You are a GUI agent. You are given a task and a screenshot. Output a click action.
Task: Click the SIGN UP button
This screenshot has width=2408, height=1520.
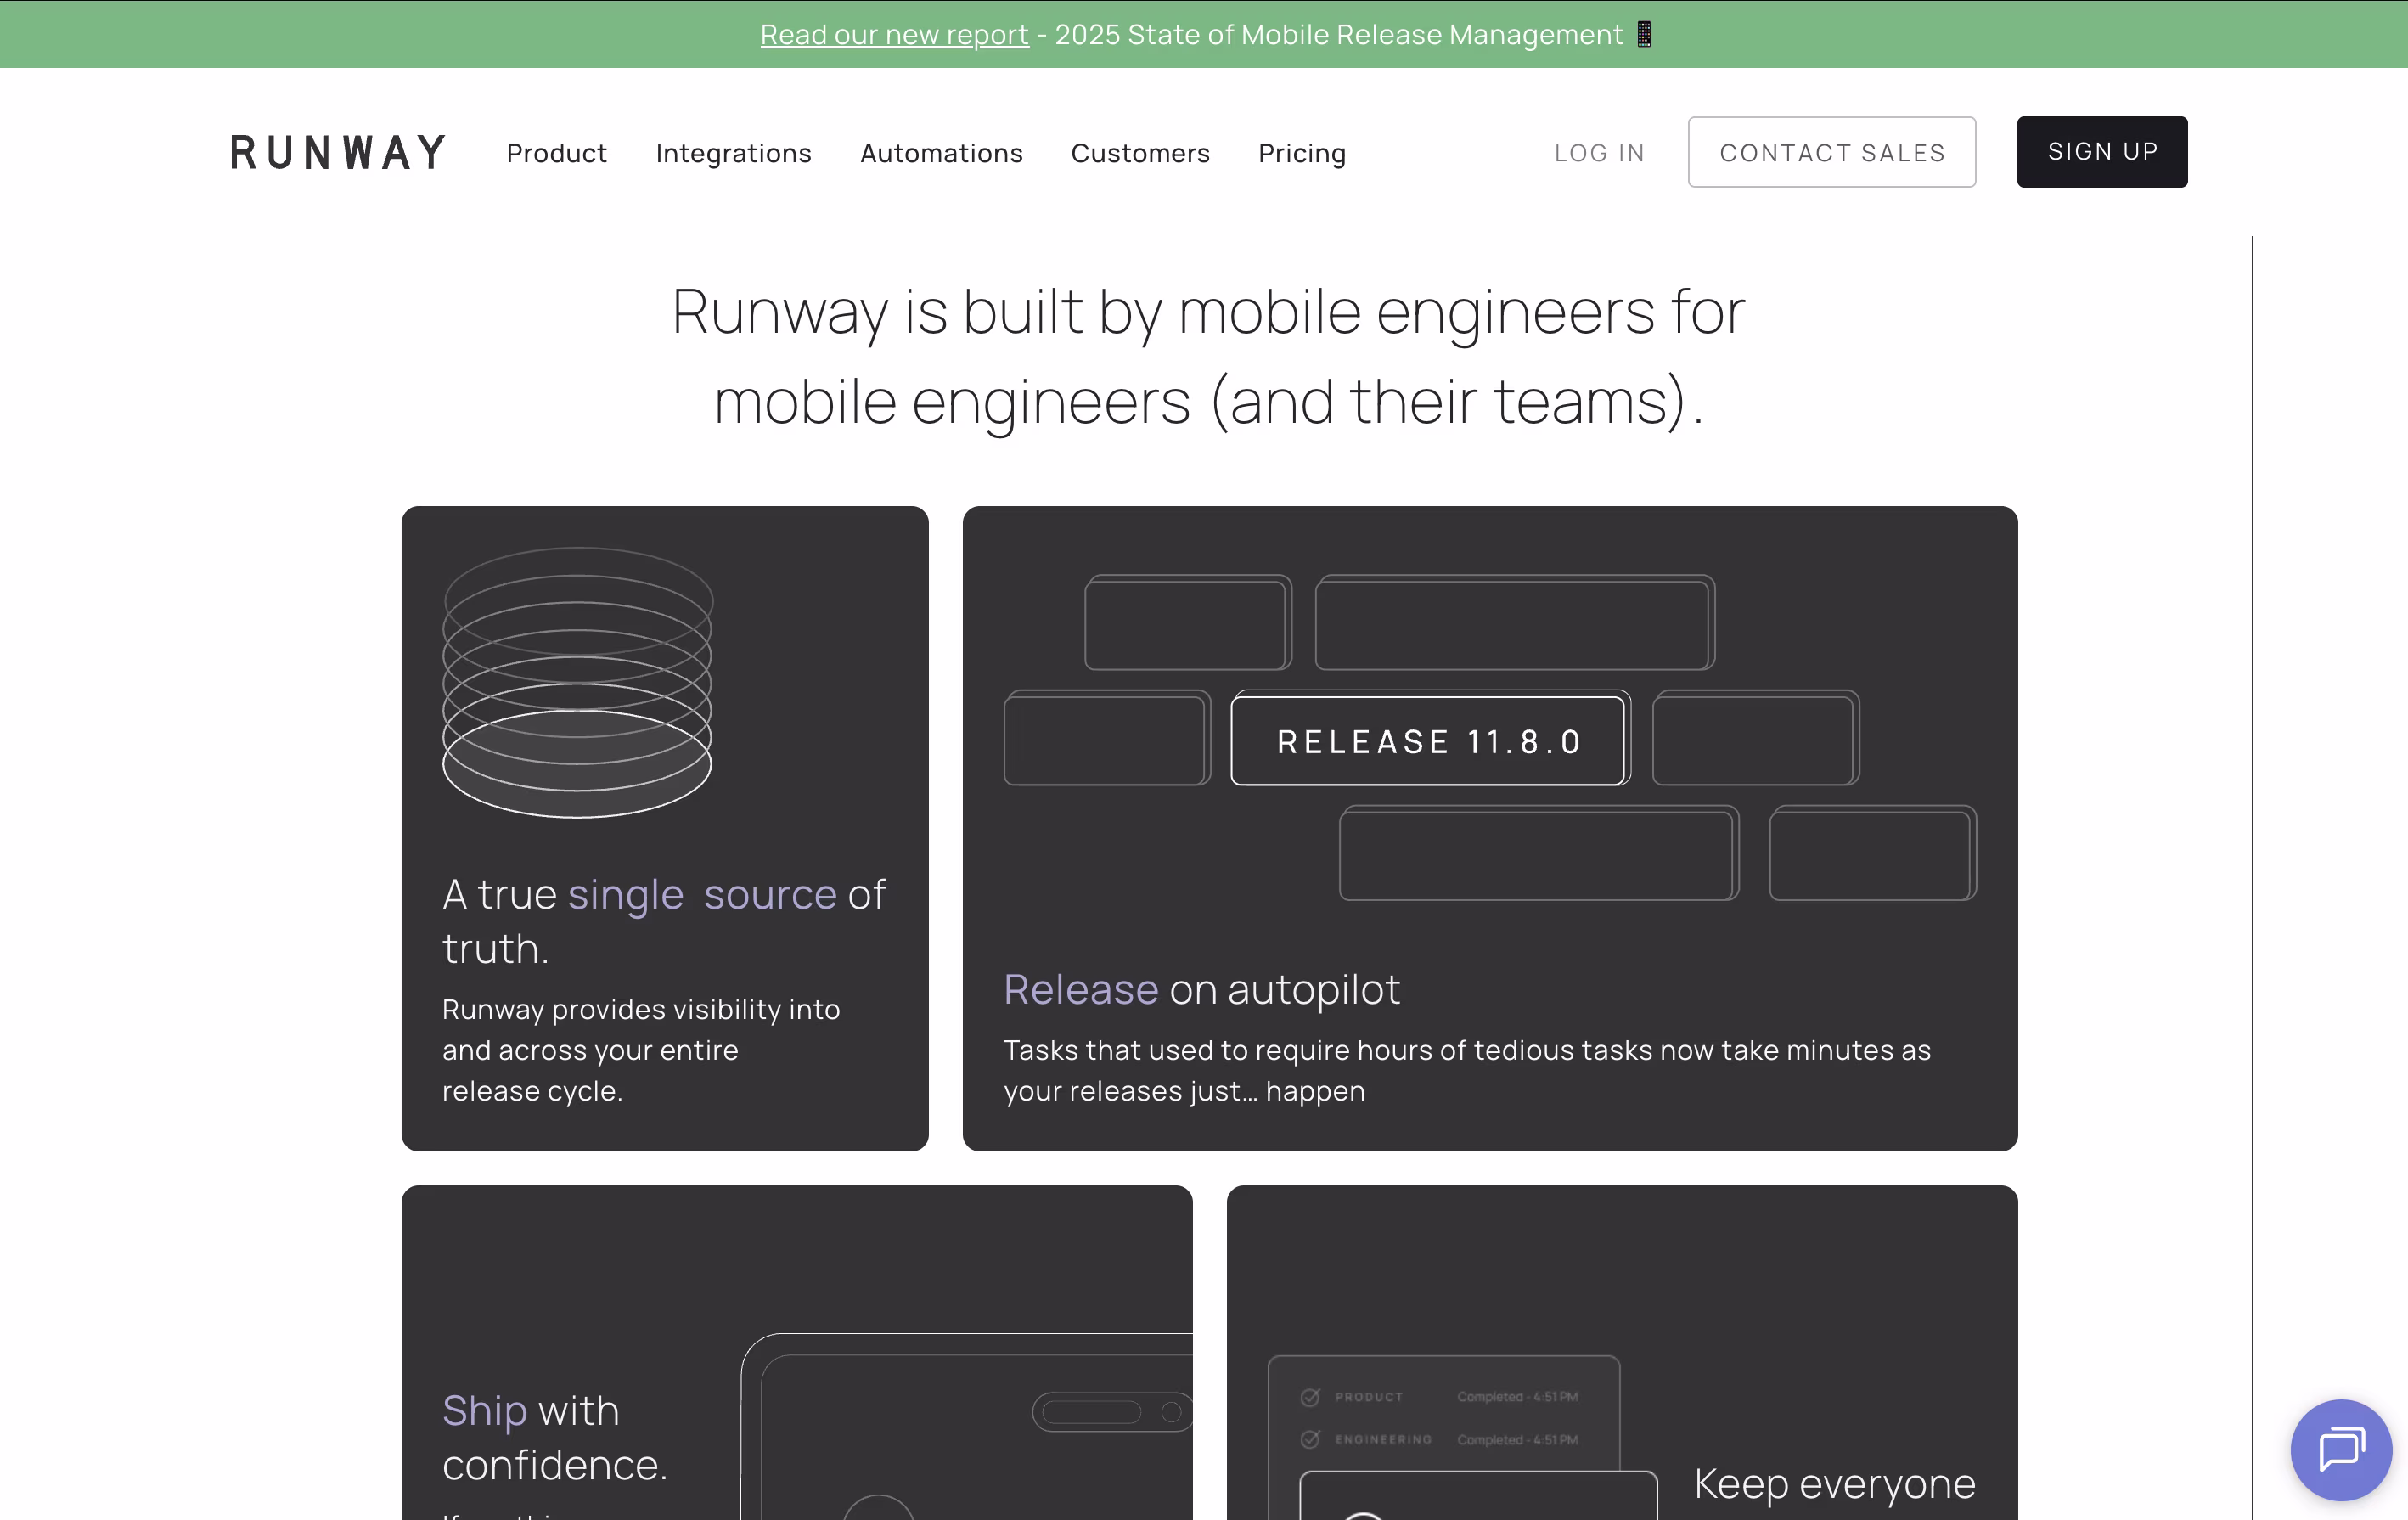[x=2102, y=152]
